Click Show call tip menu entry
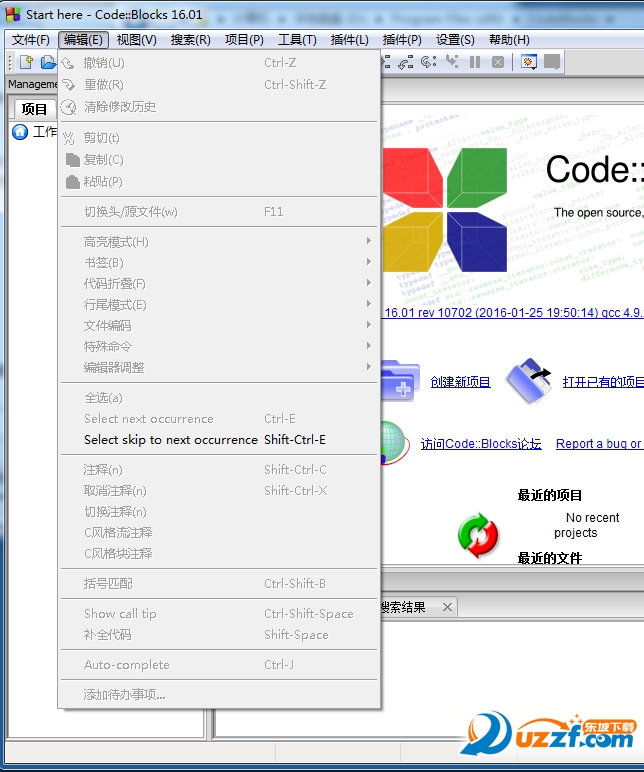 tap(219, 613)
